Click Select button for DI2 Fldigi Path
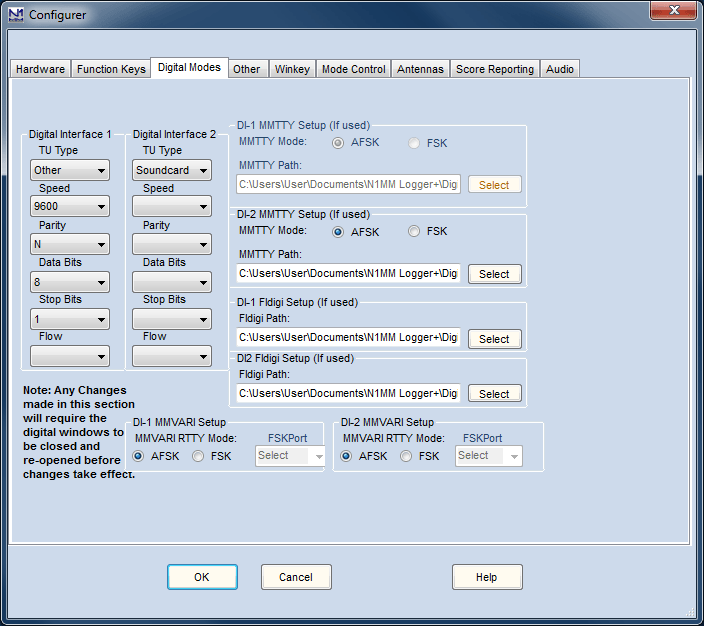Viewport: 704px width, 626px height. click(x=494, y=393)
